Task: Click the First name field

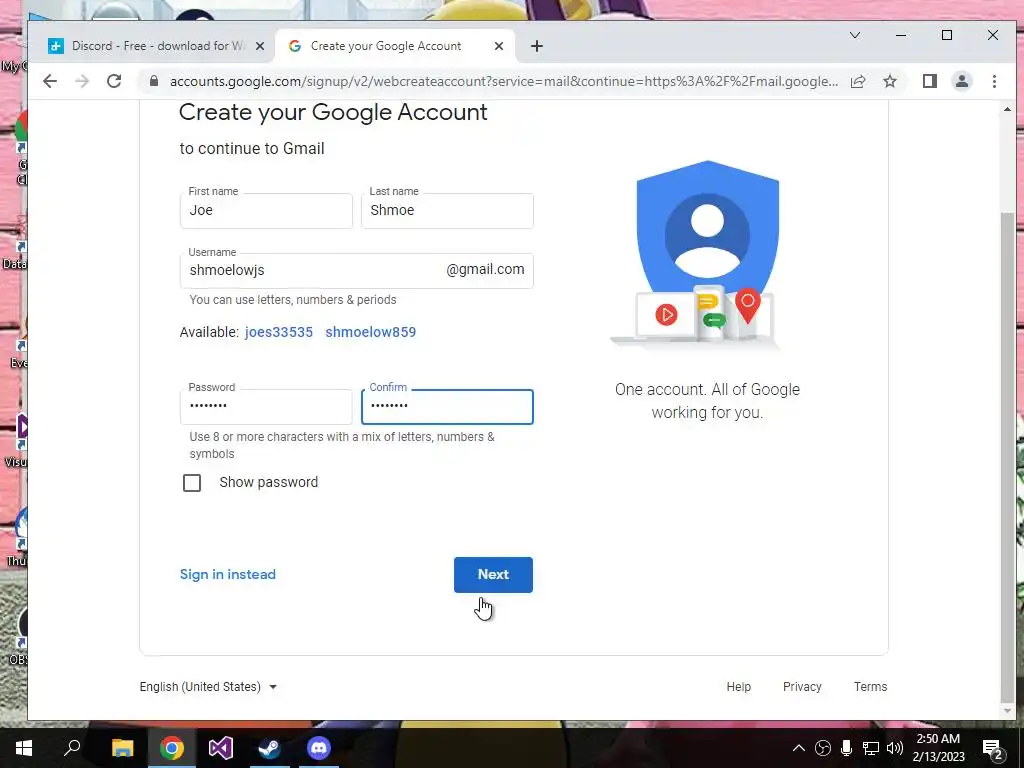Action: pyautogui.click(x=266, y=210)
